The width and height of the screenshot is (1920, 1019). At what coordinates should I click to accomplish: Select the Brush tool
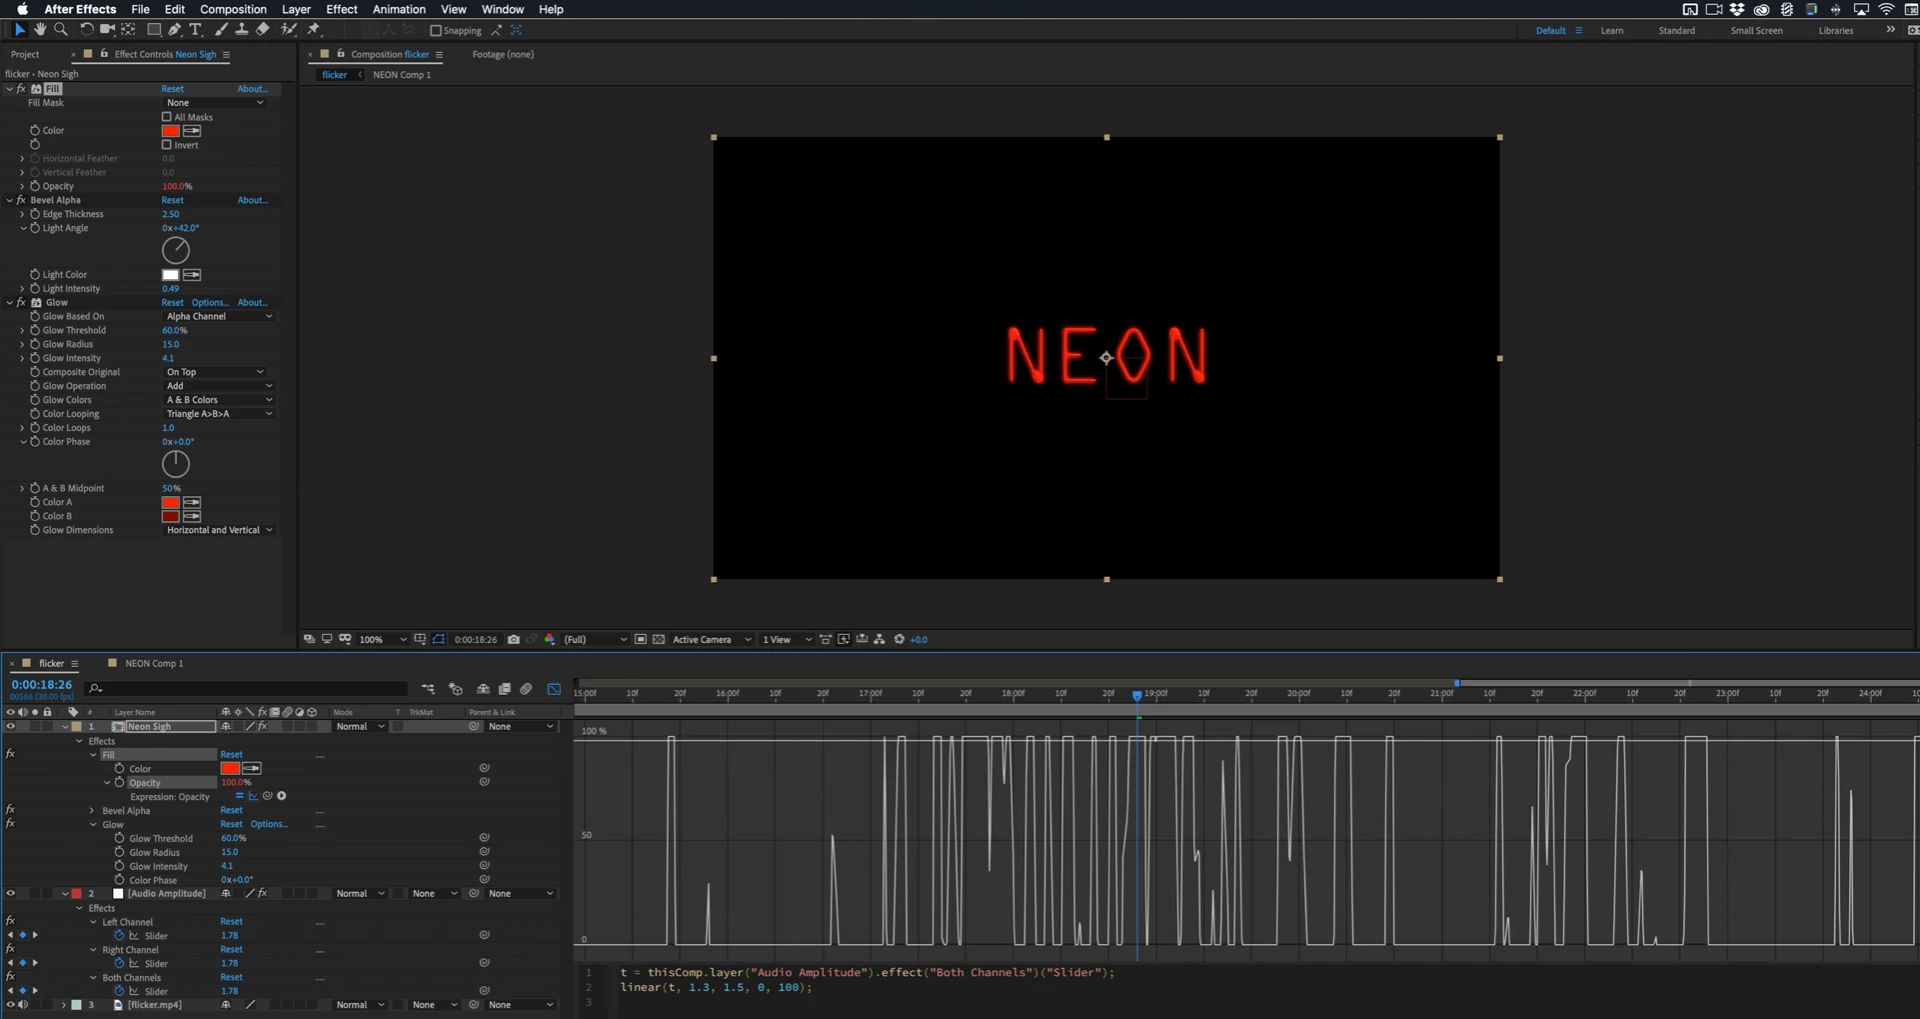pos(221,30)
